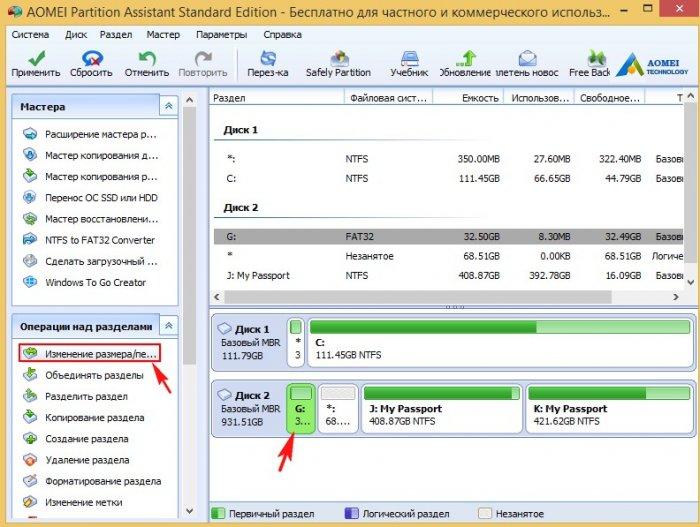Select the 350.00MB system reserved row
700x527 pixels.
448,159
